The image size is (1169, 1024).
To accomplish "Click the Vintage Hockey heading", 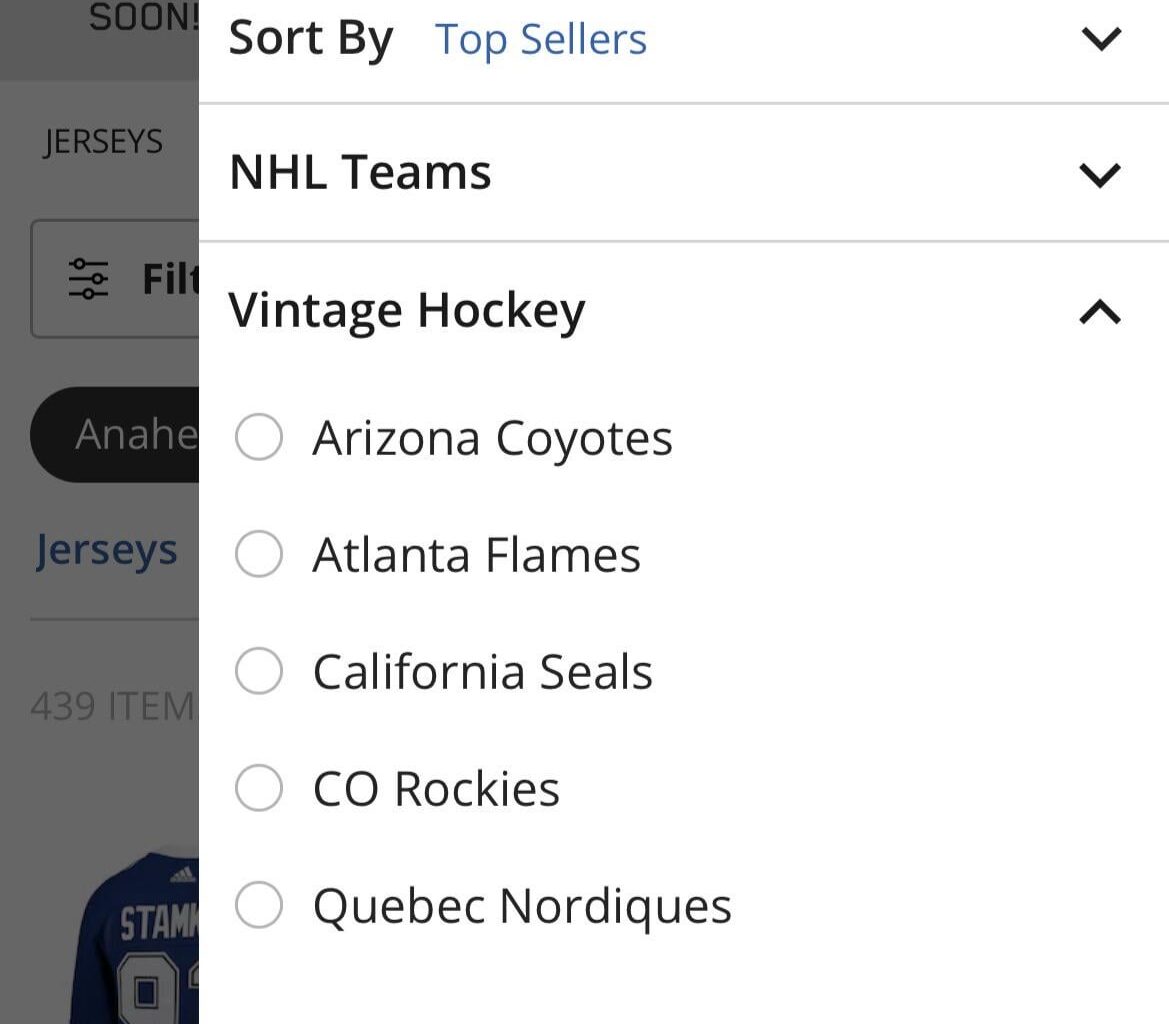I will pyautogui.click(x=406, y=310).
